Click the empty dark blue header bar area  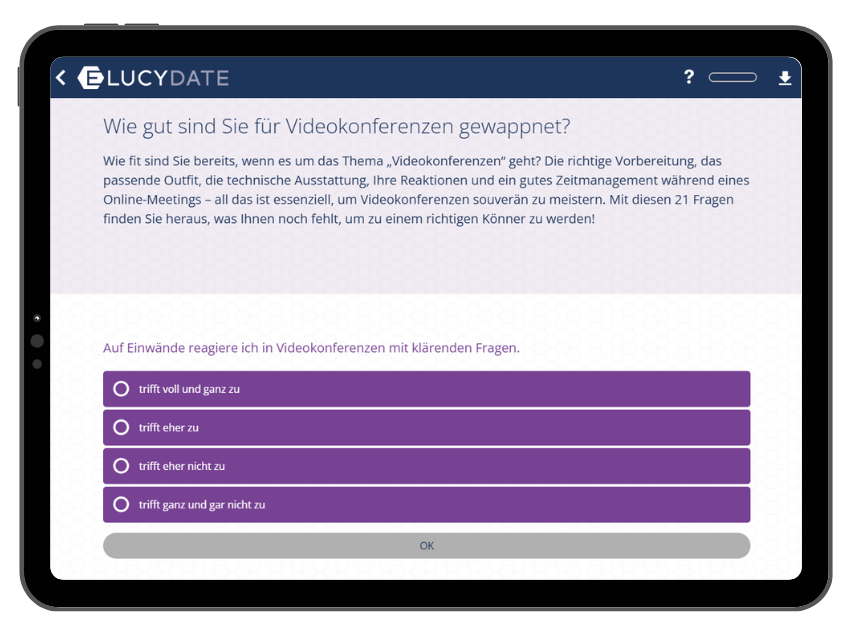(x=450, y=78)
